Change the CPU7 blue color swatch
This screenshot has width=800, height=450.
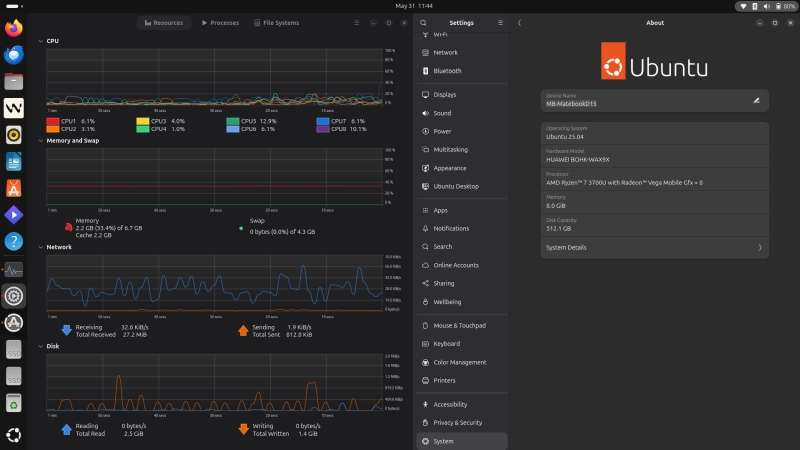322,121
